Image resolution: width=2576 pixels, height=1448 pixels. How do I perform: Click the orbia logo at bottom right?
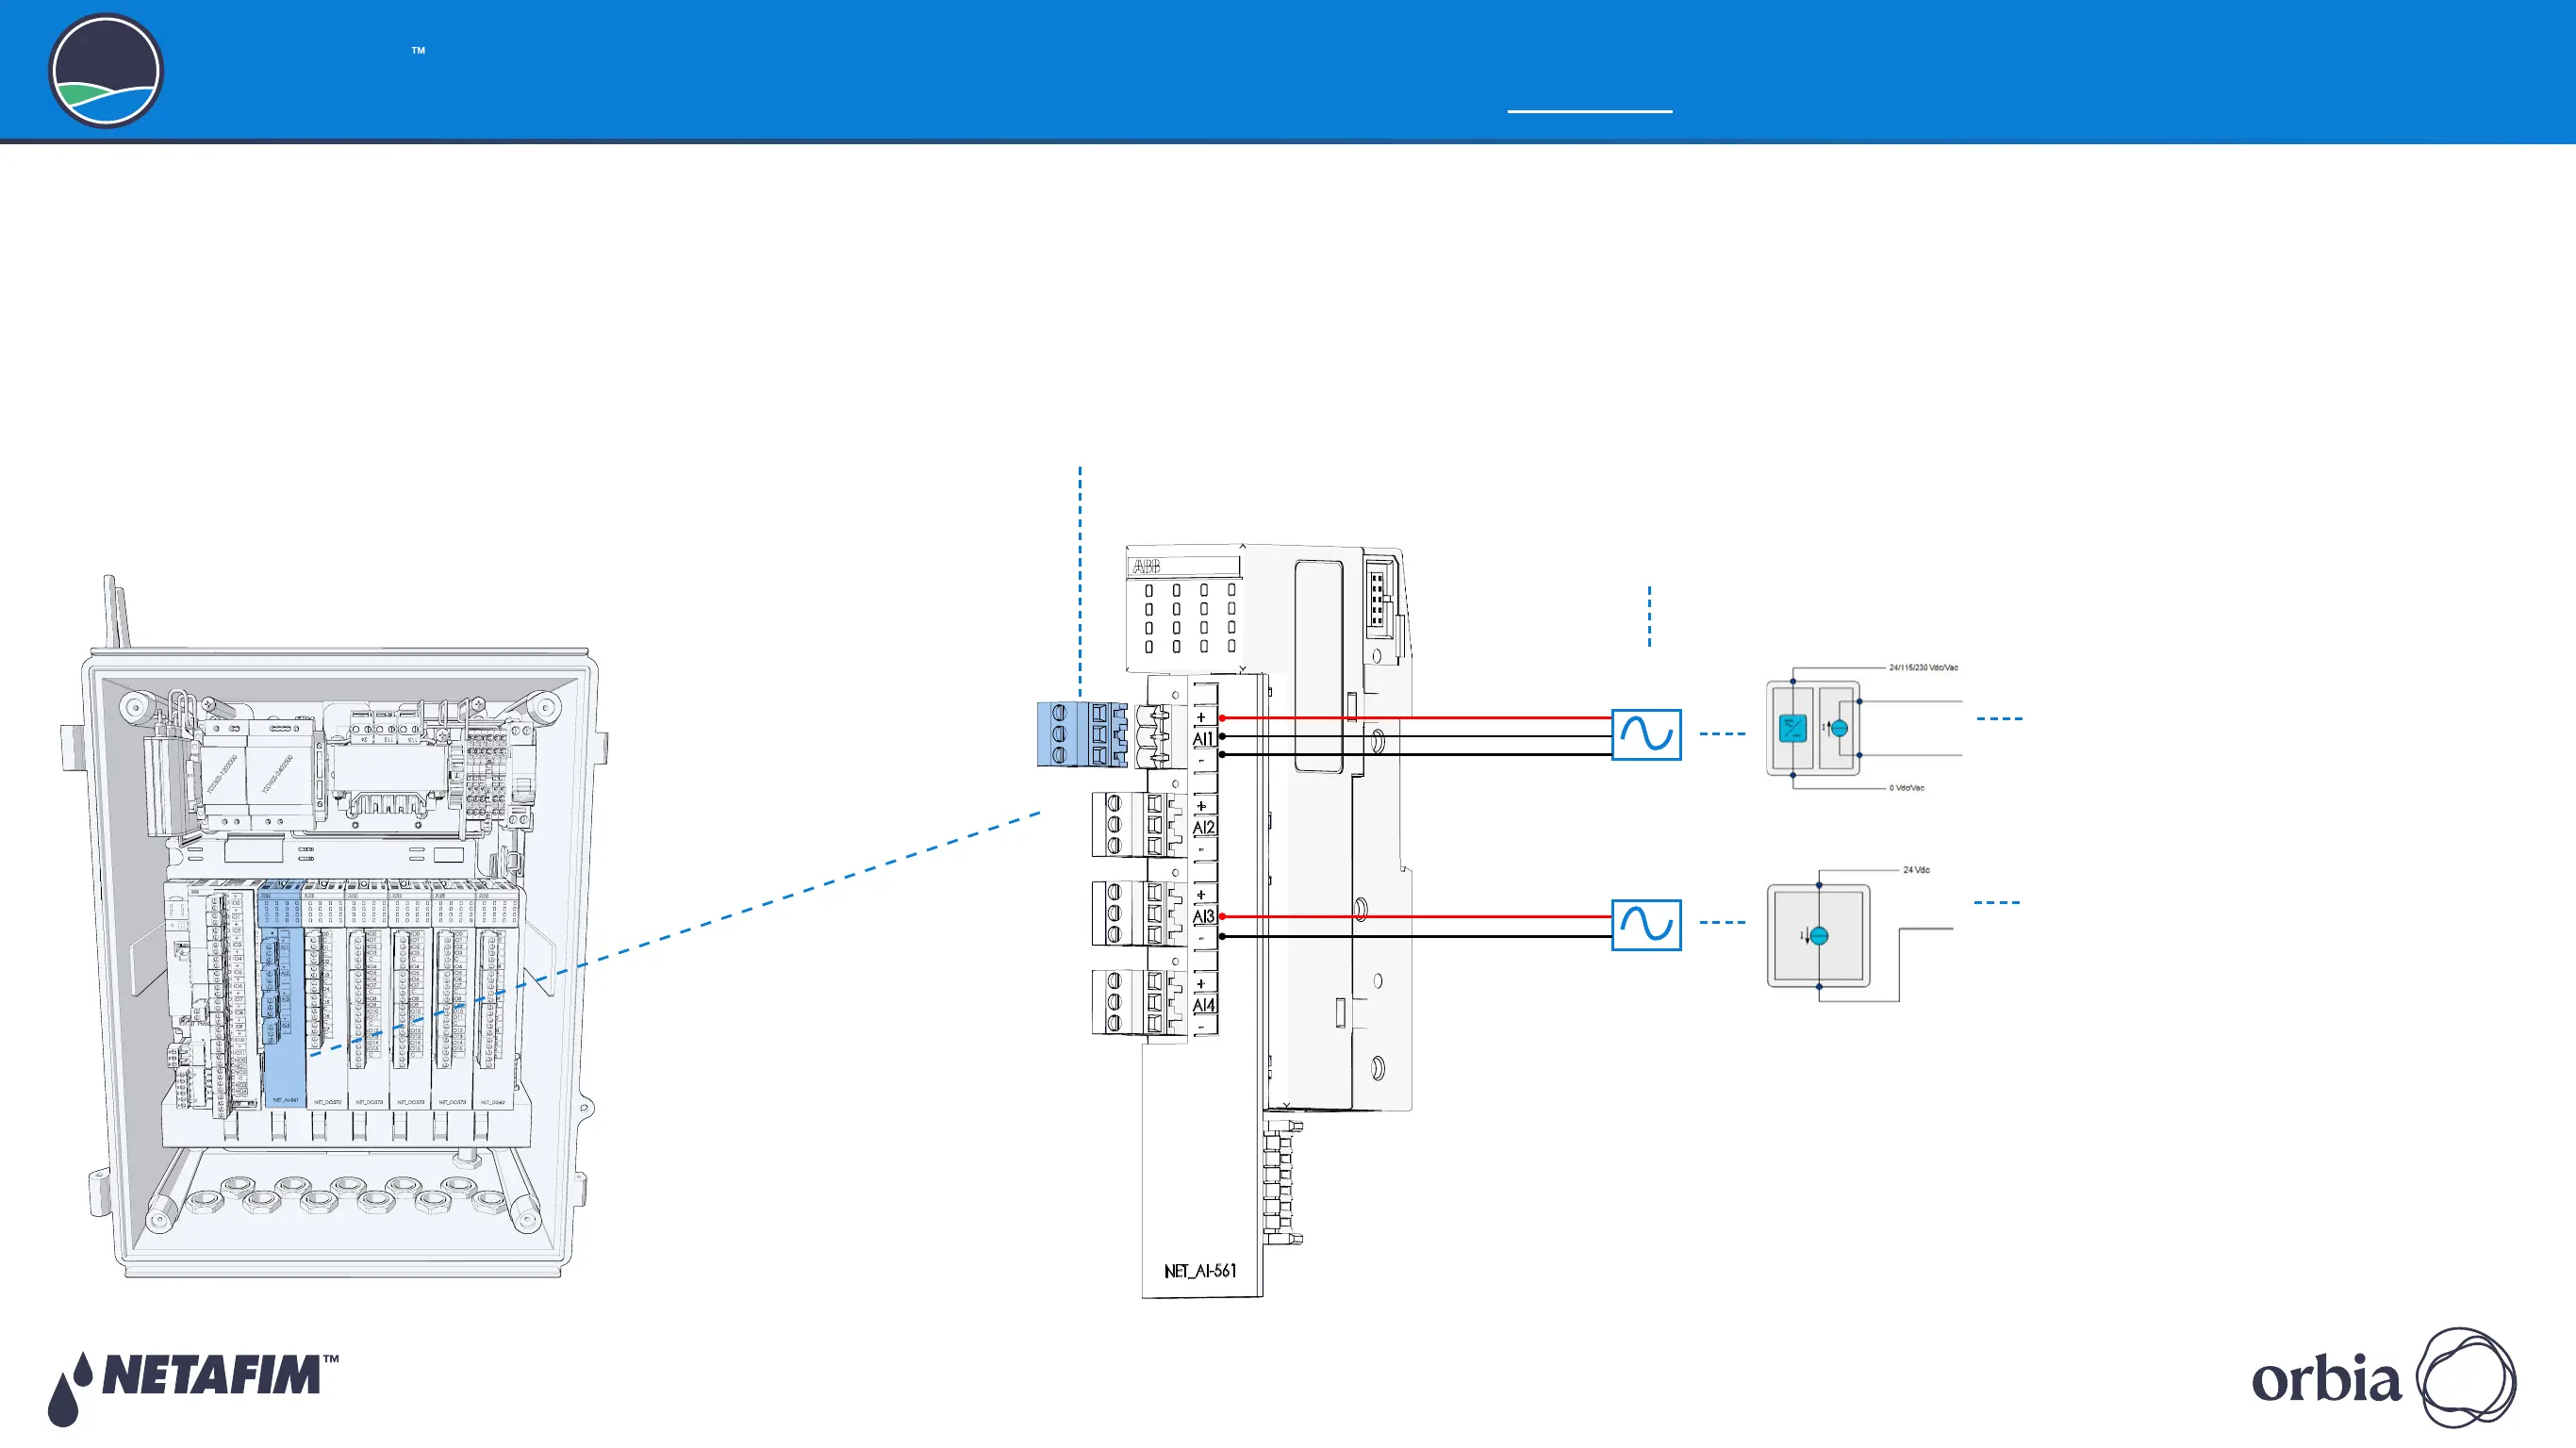2384,1378
